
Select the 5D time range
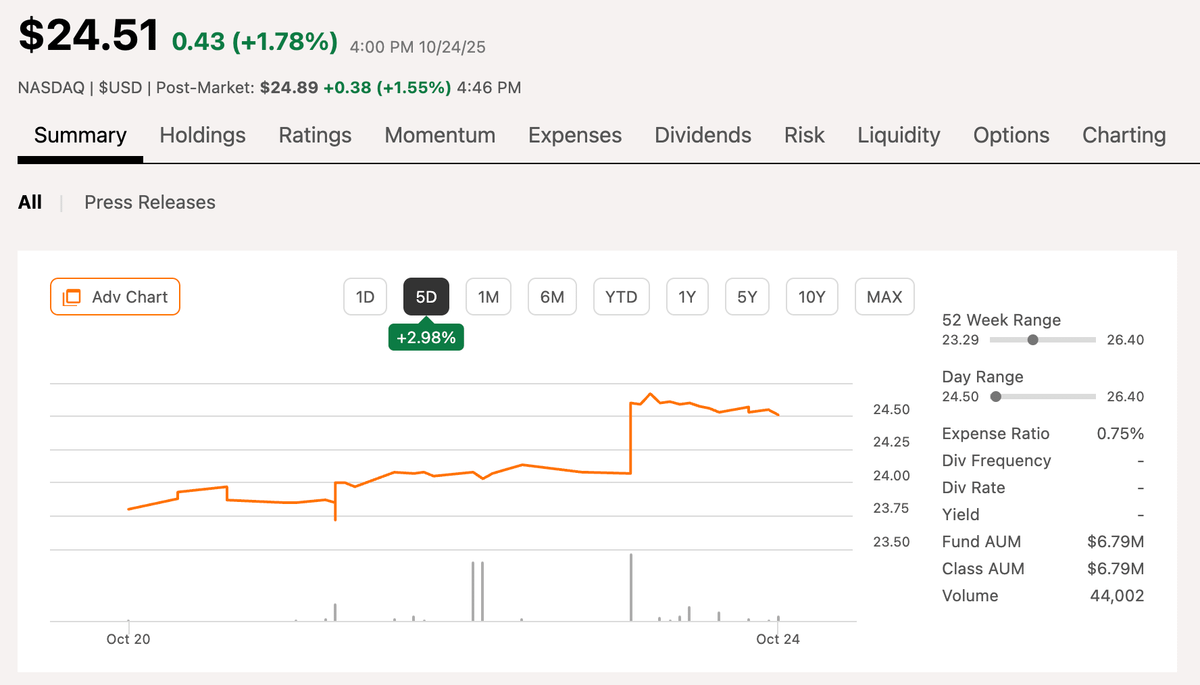[426, 297]
